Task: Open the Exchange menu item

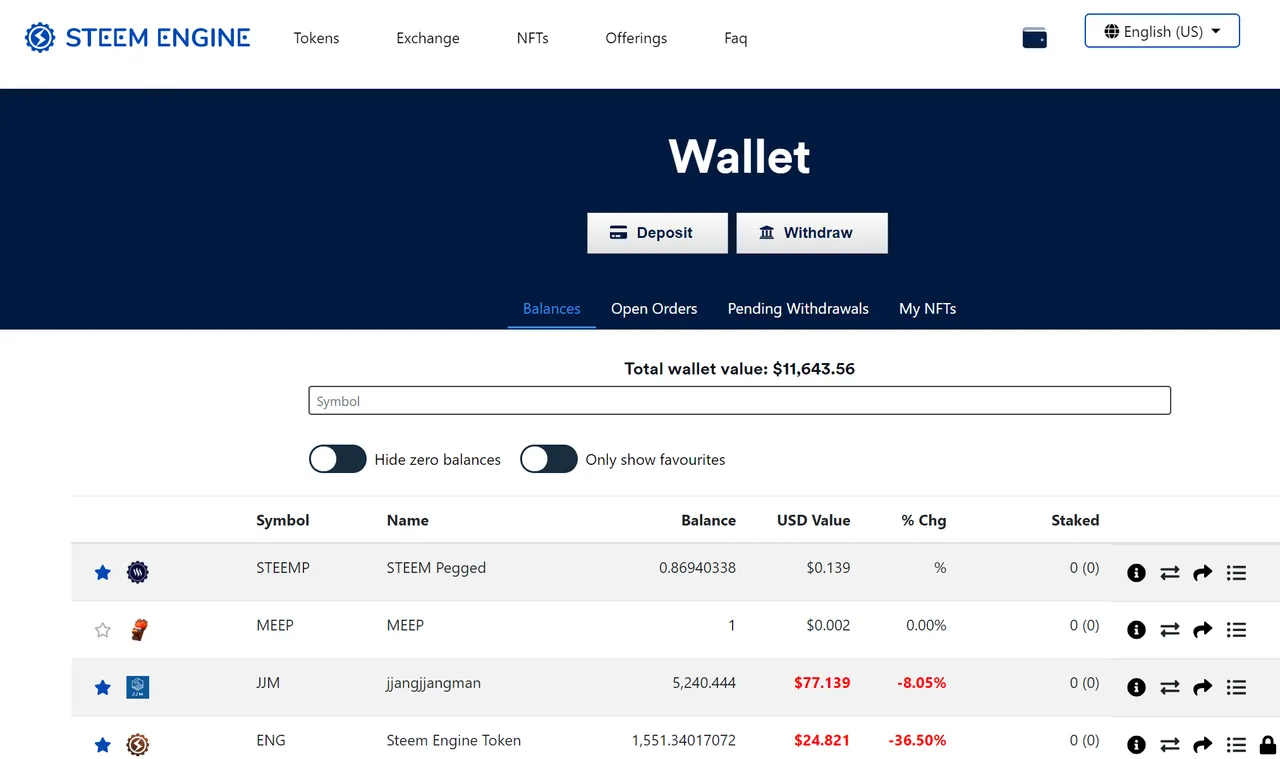Action: (428, 38)
